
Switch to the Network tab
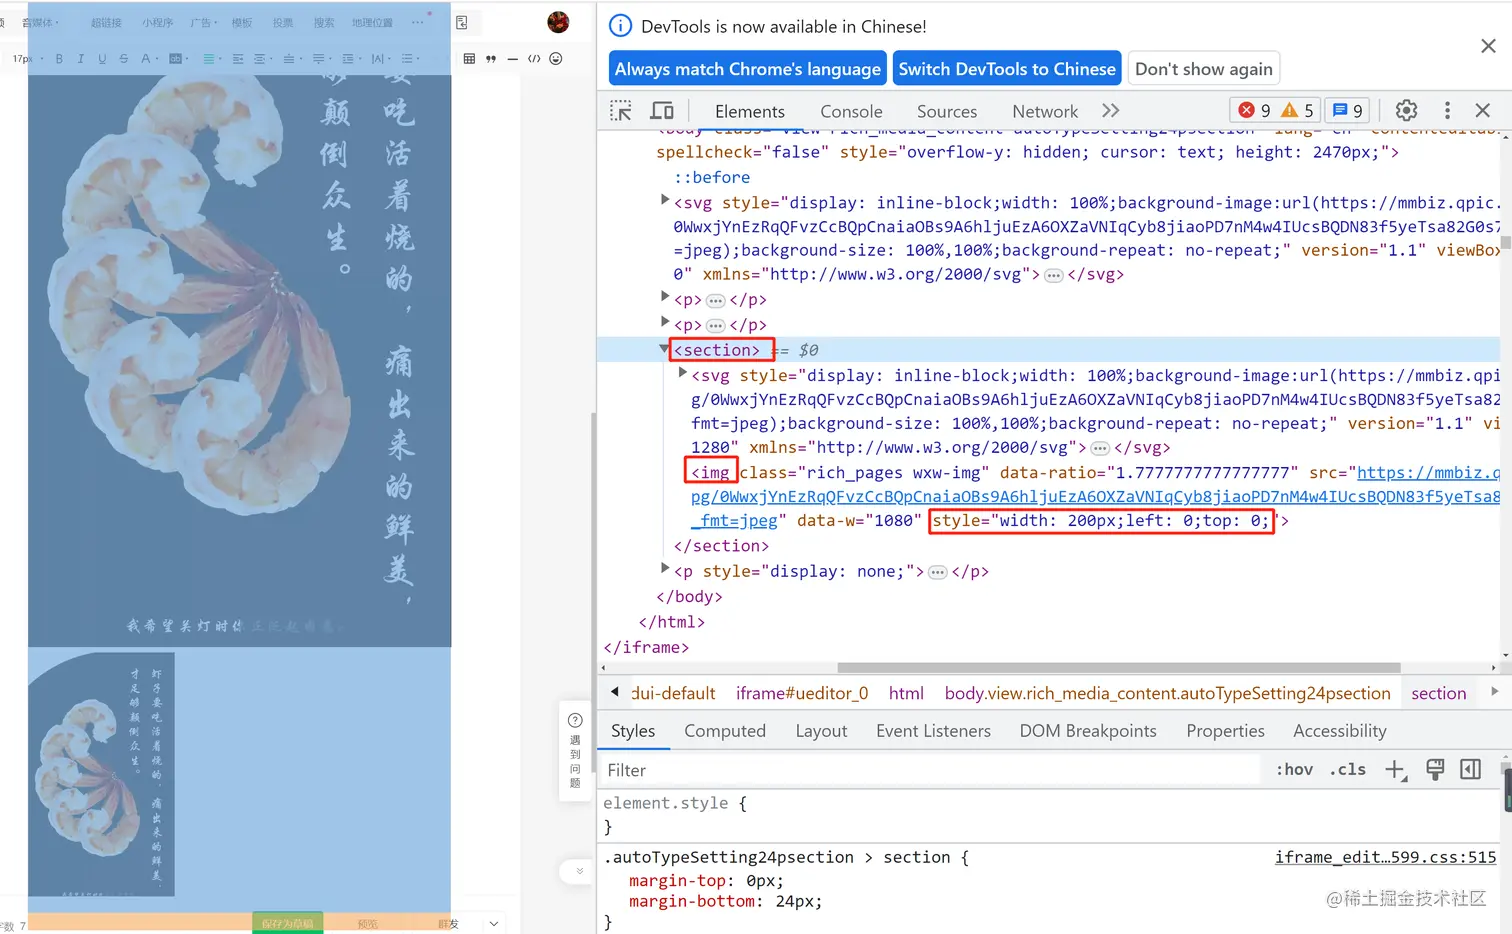[x=1045, y=111]
